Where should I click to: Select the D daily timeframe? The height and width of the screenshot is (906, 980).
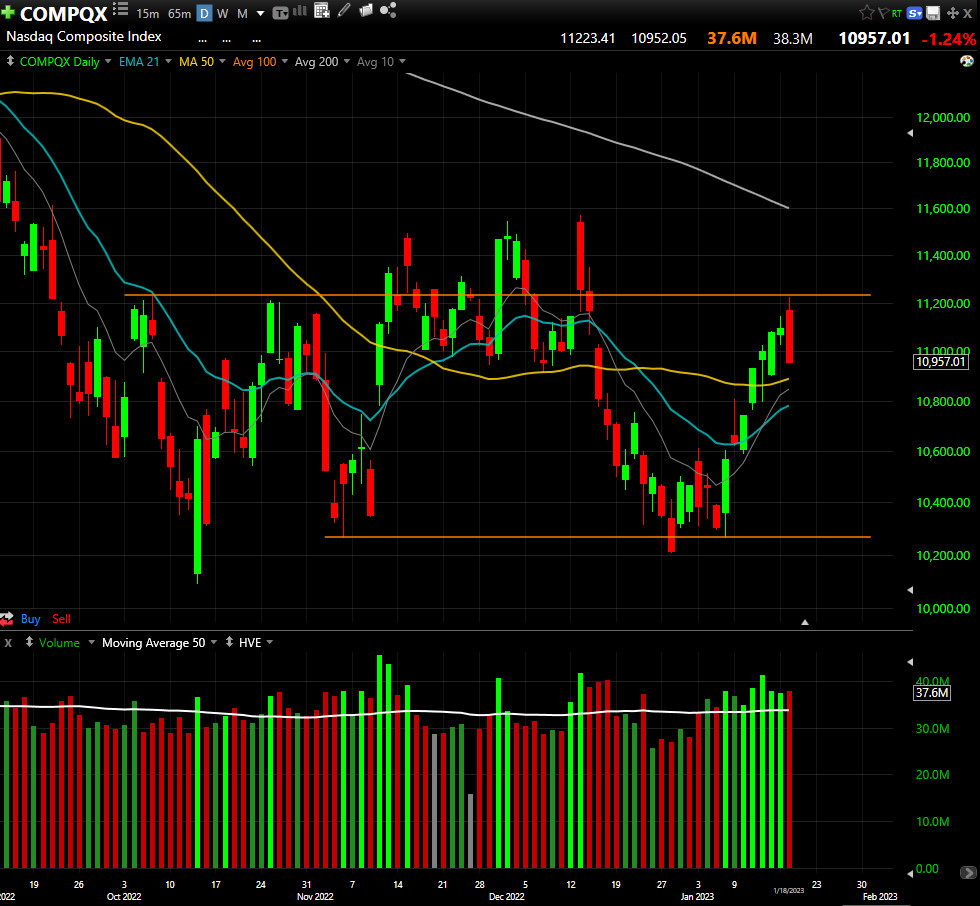point(204,13)
